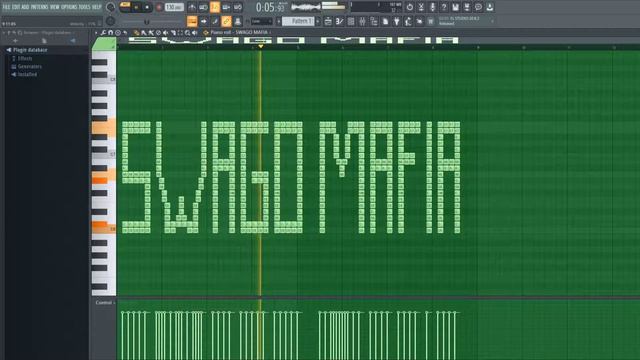Click the question mark help icon

[444, 7]
